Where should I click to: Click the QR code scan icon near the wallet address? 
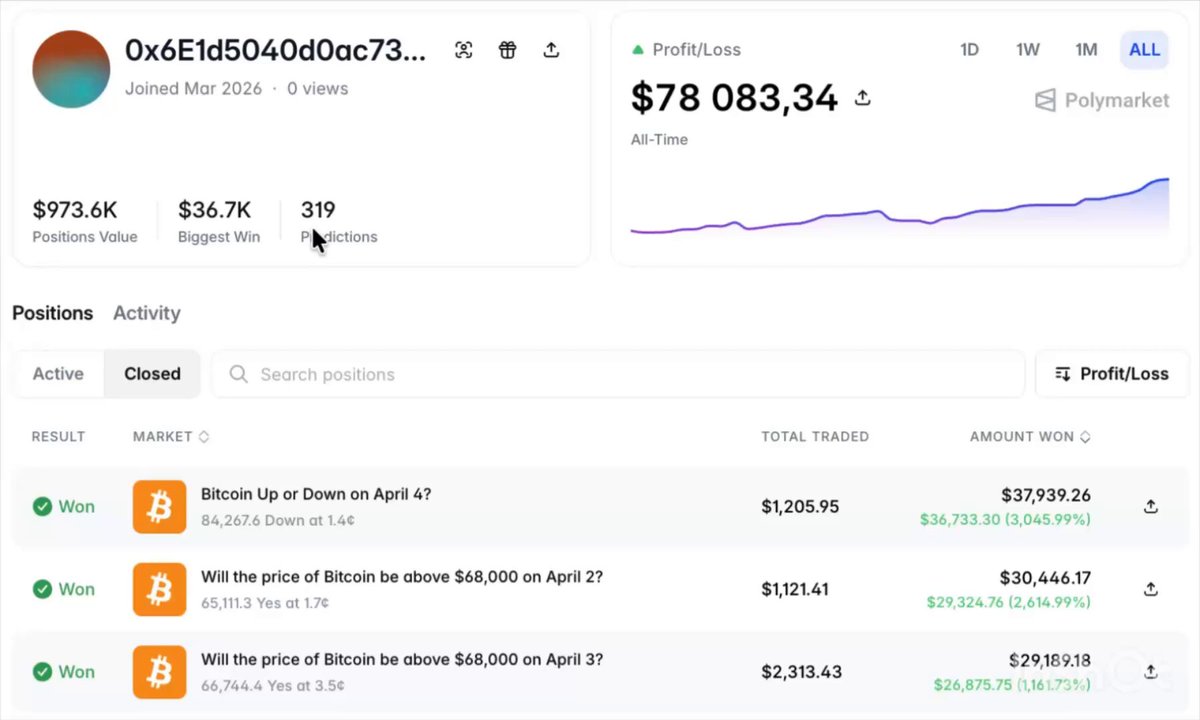click(463, 49)
